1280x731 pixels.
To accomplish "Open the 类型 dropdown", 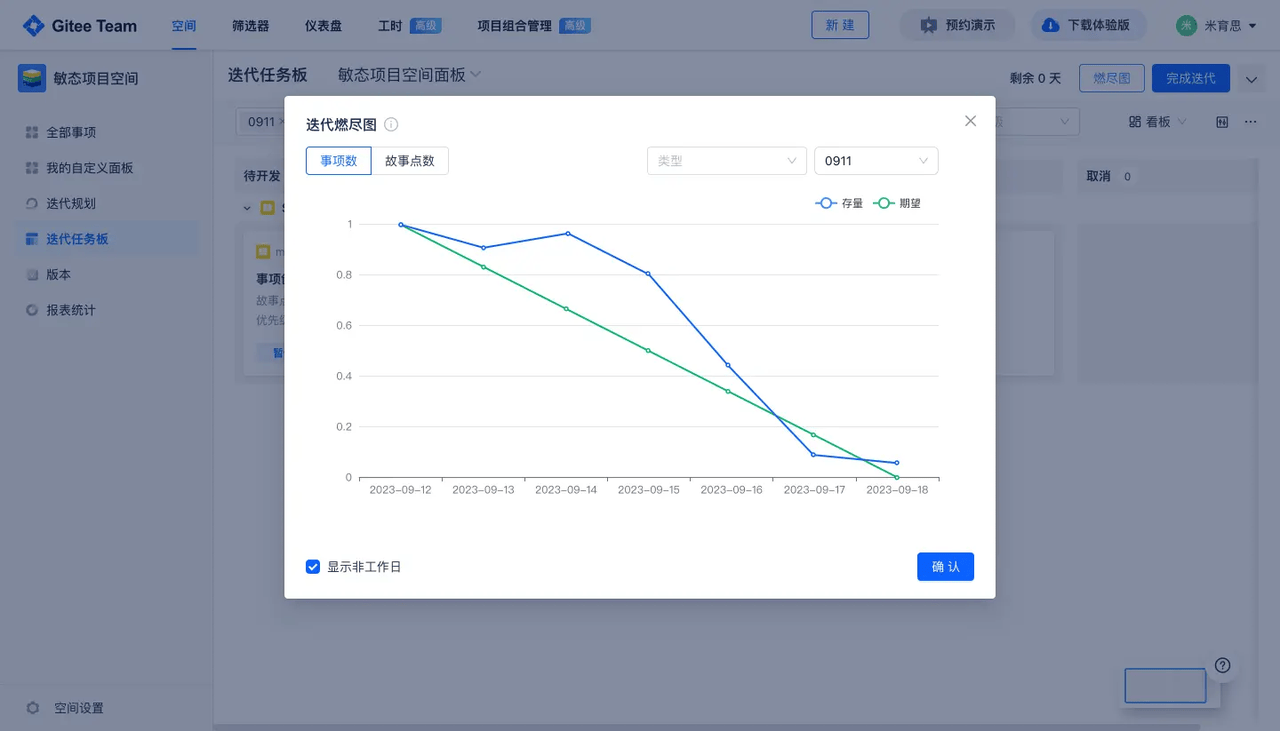I will 726,161.
